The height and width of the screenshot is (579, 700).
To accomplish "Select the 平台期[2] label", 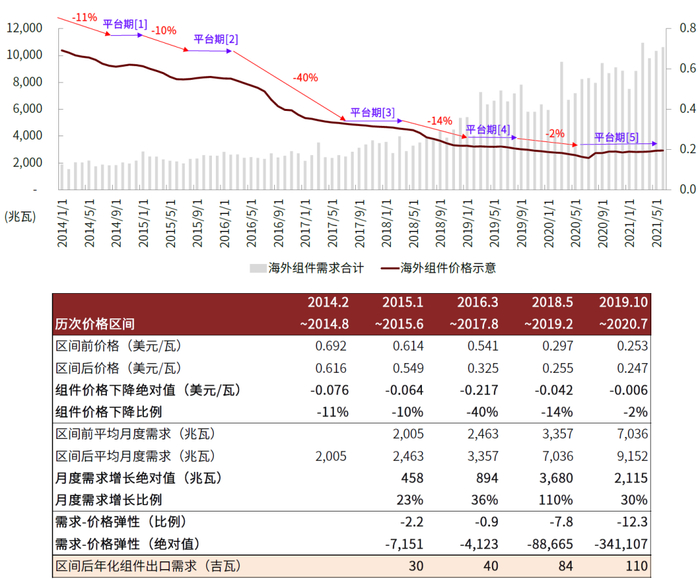I will pyautogui.click(x=216, y=39).
